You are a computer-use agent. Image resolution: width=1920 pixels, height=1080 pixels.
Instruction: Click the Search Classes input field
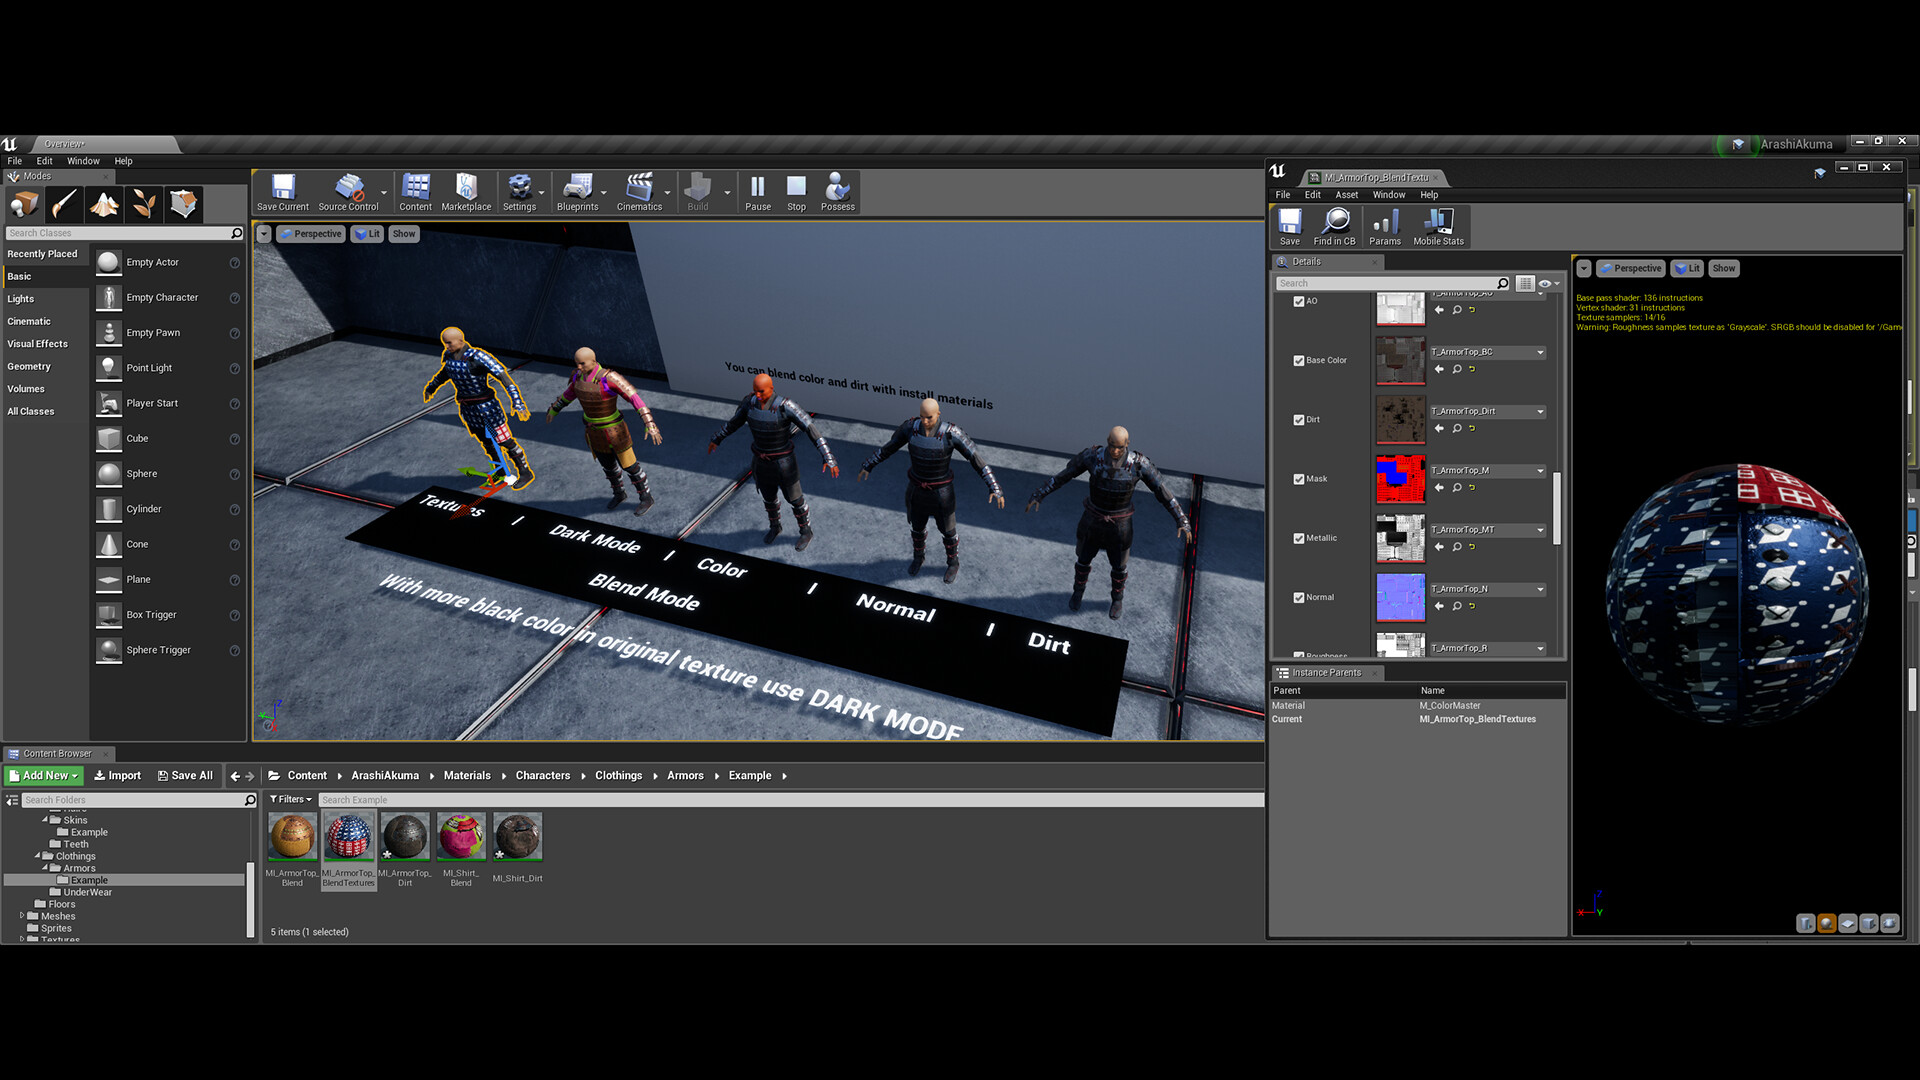click(124, 233)
